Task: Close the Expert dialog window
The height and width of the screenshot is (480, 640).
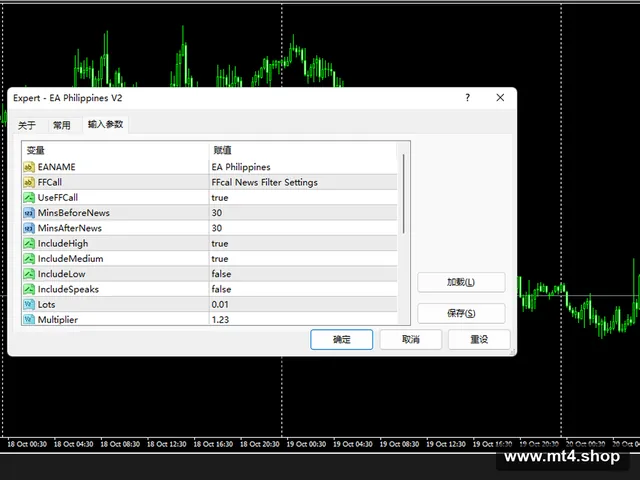Action: point(500,98)
